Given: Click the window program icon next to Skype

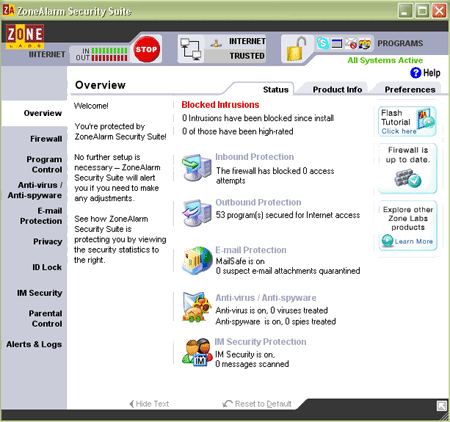Looking at the screenshot, I should click(x=337, y=43).
